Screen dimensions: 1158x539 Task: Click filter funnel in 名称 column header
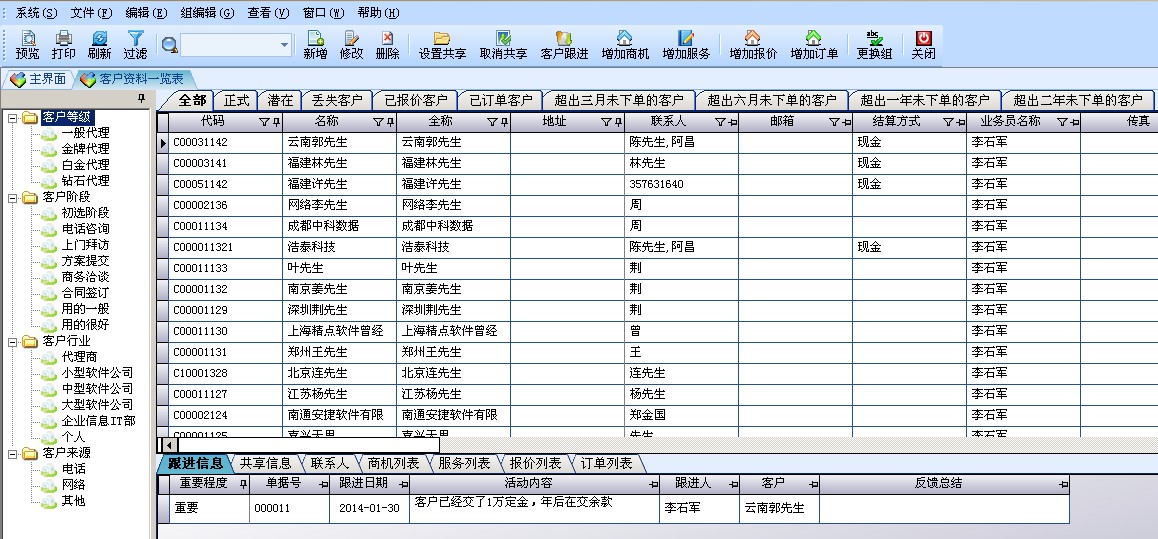tap(378, 122)
